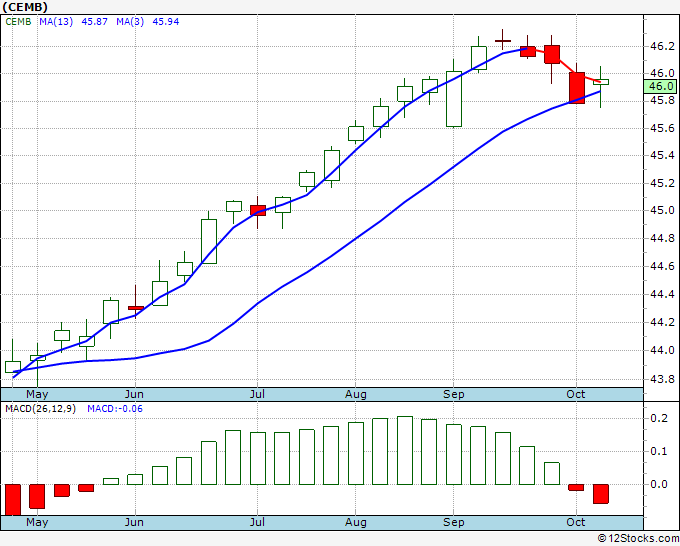Click the (CEMB) chart title

24,7
